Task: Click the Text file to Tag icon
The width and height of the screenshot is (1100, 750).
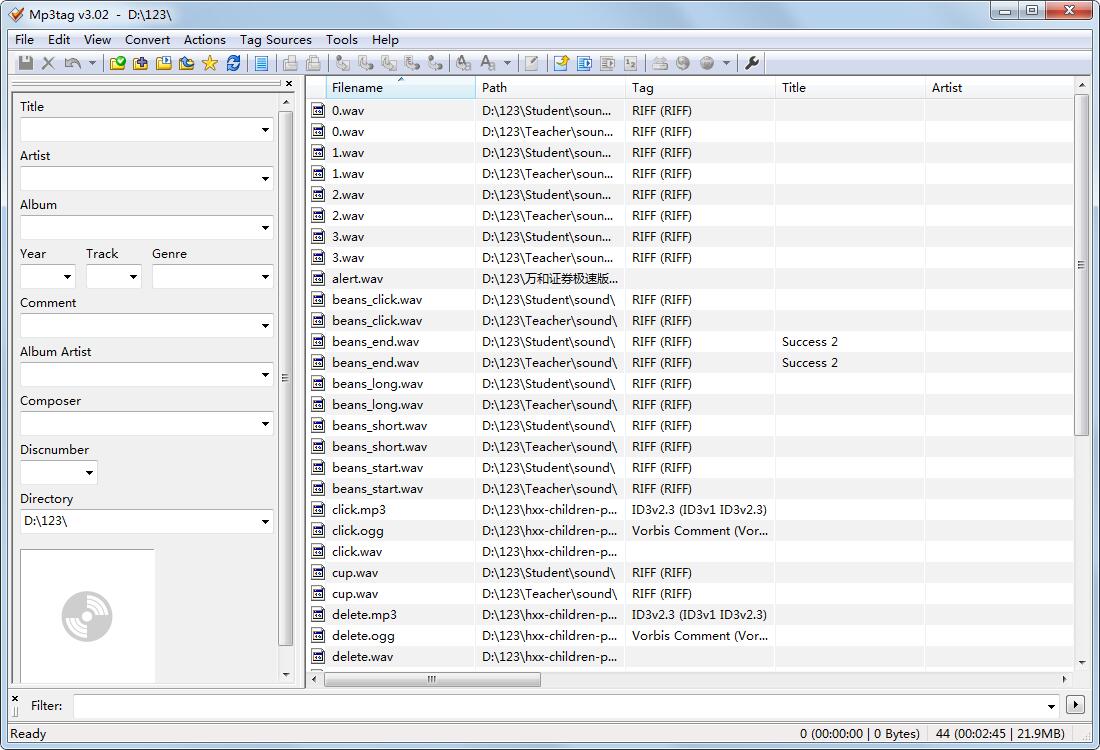Action: click(x=412, y=63)
